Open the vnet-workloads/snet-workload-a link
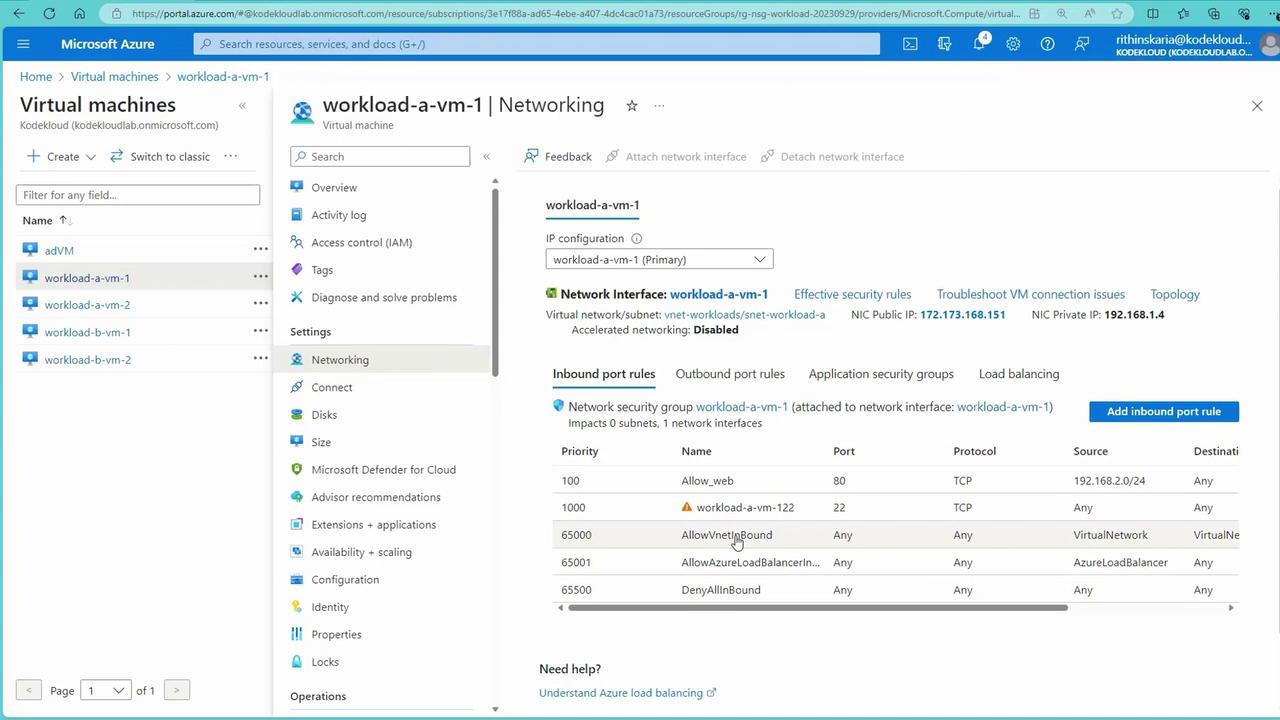 pyautogui.click(x=745, y=314)
